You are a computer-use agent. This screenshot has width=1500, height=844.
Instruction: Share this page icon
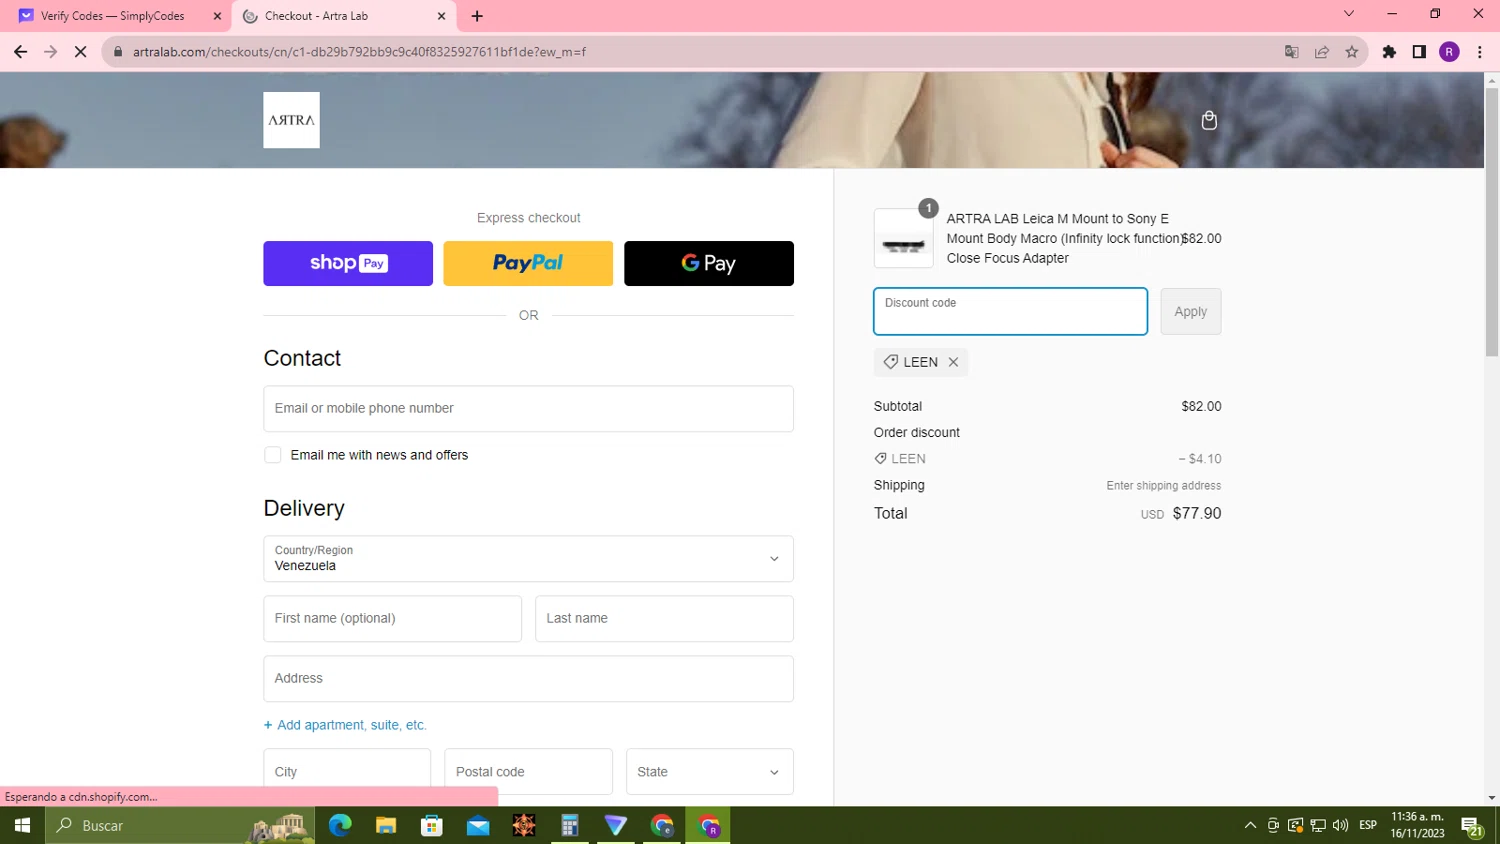tap(1322, 52)
